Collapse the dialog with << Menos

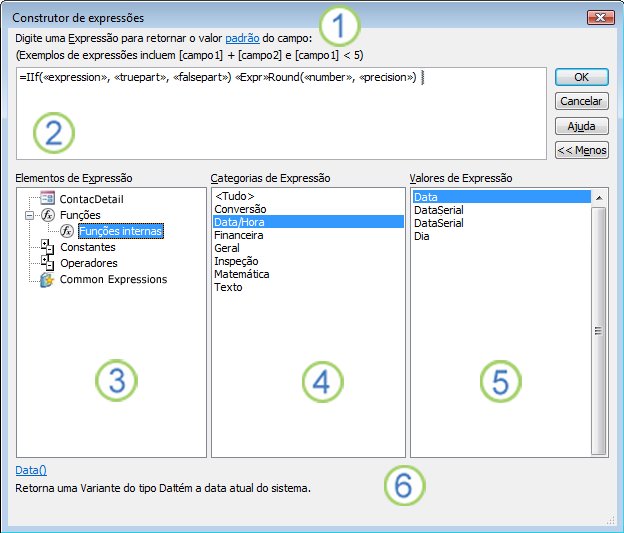click(581, 150)
